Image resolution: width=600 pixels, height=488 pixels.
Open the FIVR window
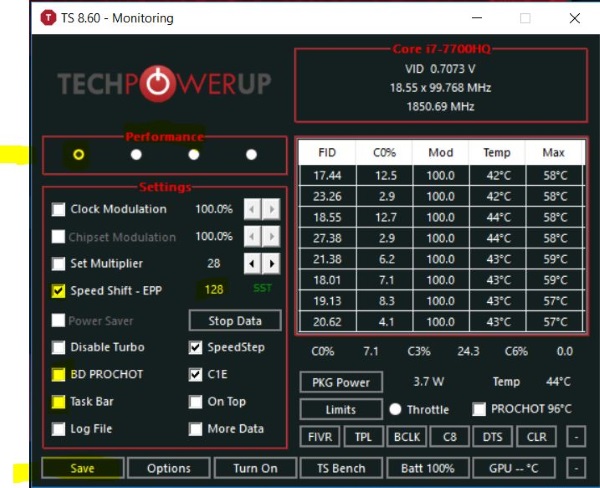pos(320,436)
